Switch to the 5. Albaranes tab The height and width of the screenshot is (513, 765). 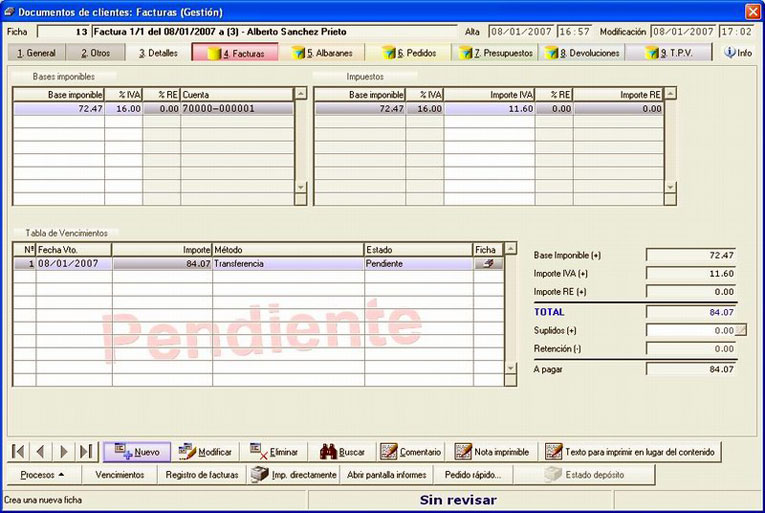coord(322,53)
